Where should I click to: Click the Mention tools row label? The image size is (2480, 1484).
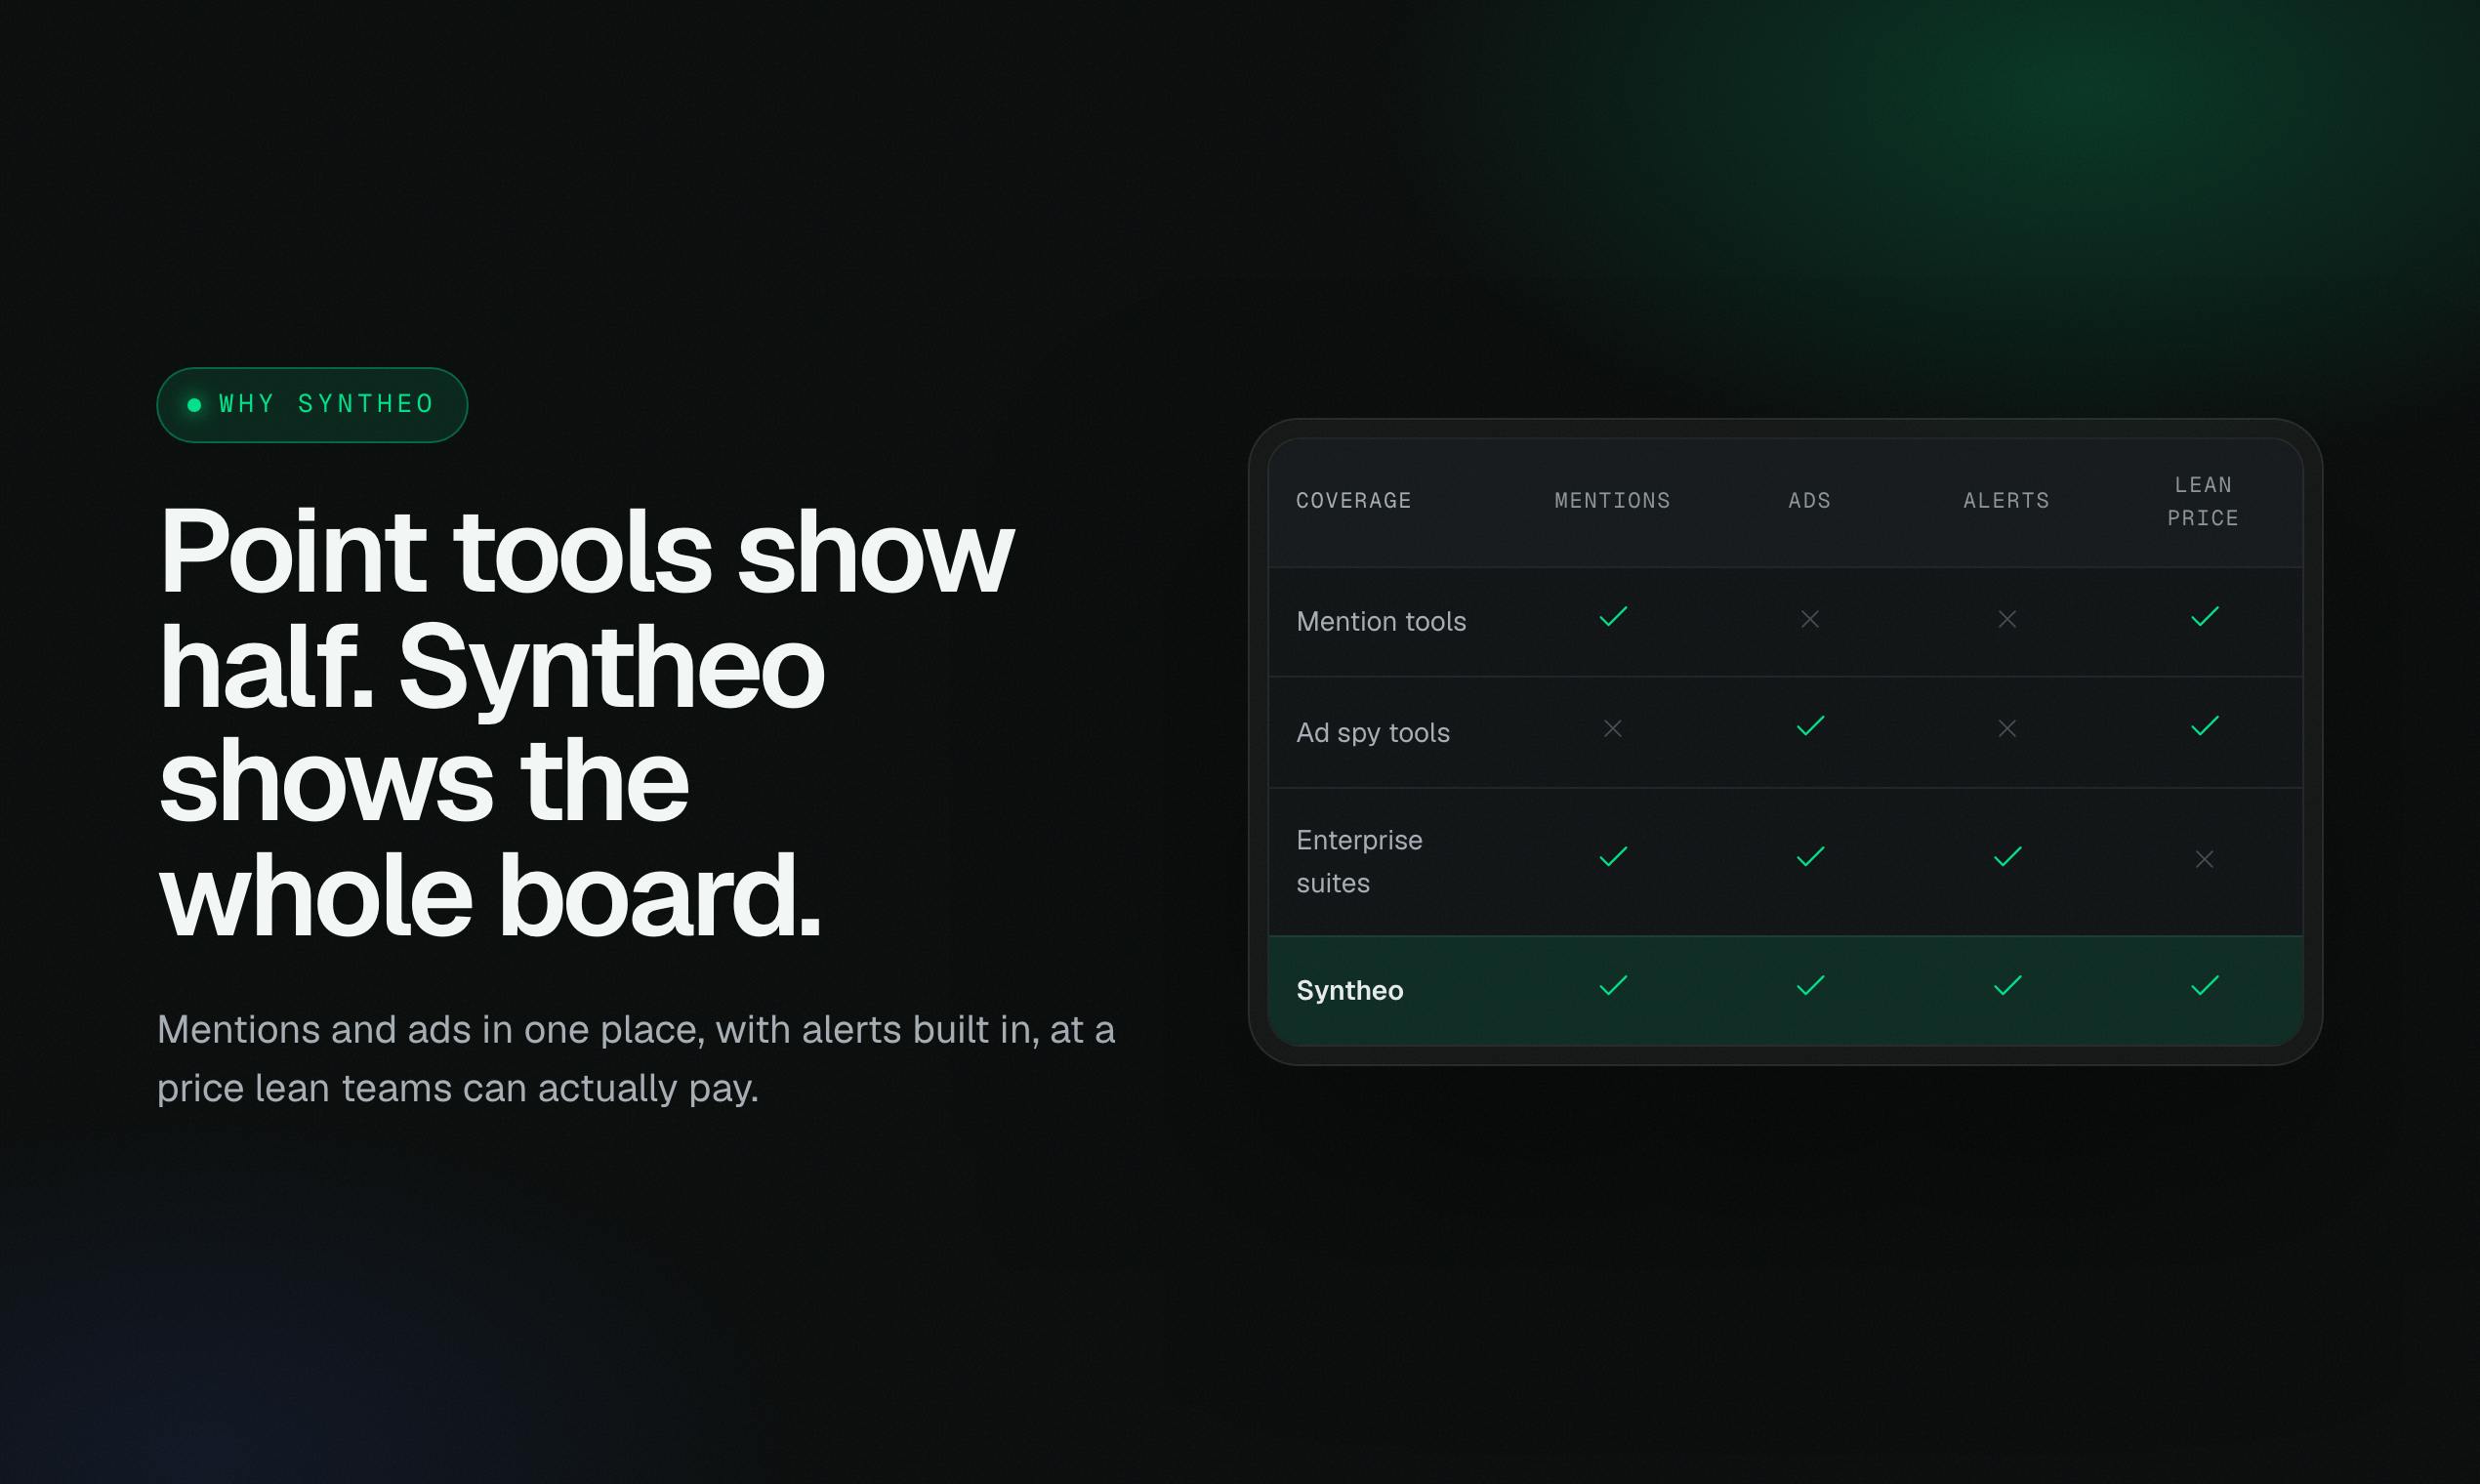pos(1381,622)
